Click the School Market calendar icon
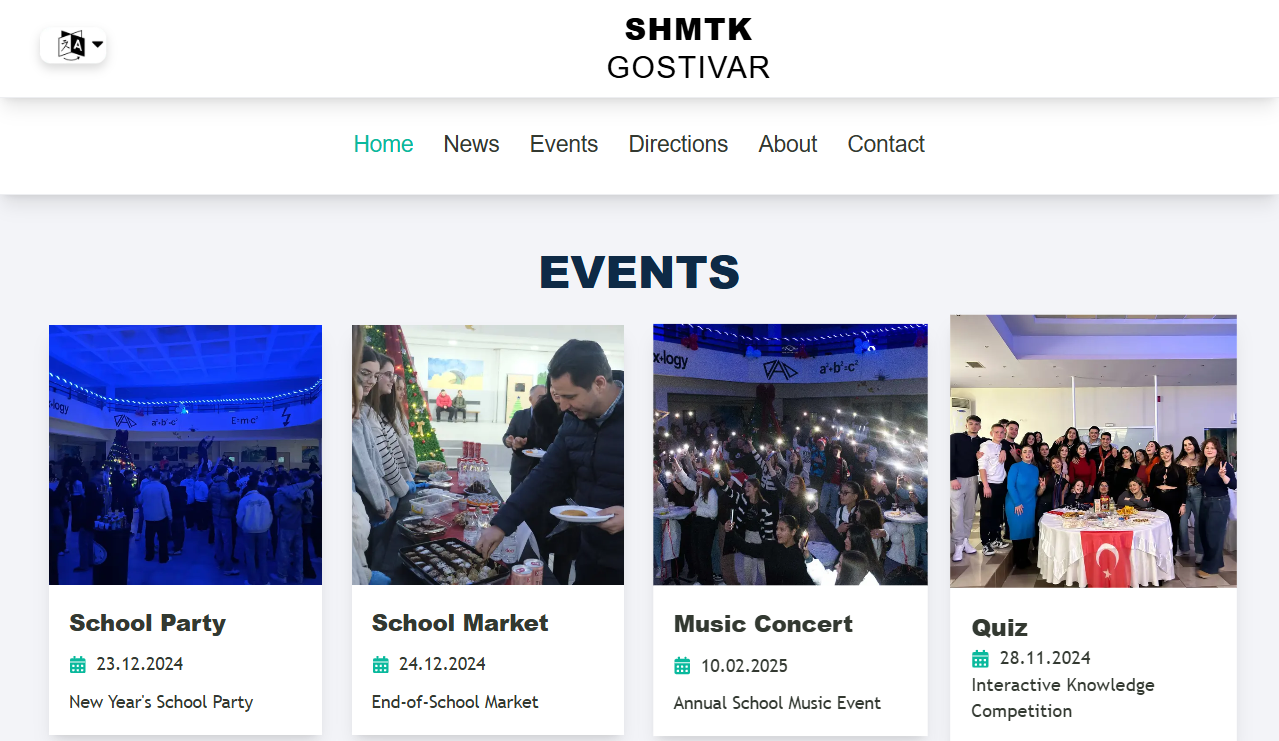1279x741 pixels. point(380,664)
